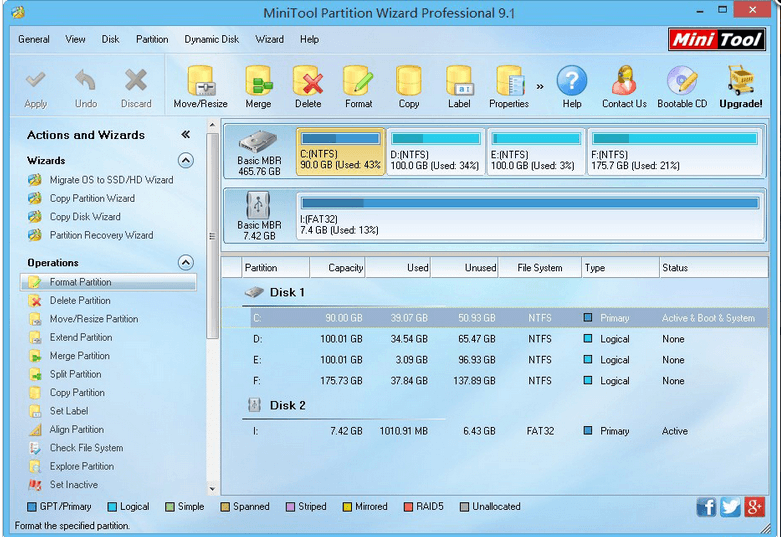Open the Dynamic Disk menu
Screen dimensions: 781x537
[x=211, y=40]
